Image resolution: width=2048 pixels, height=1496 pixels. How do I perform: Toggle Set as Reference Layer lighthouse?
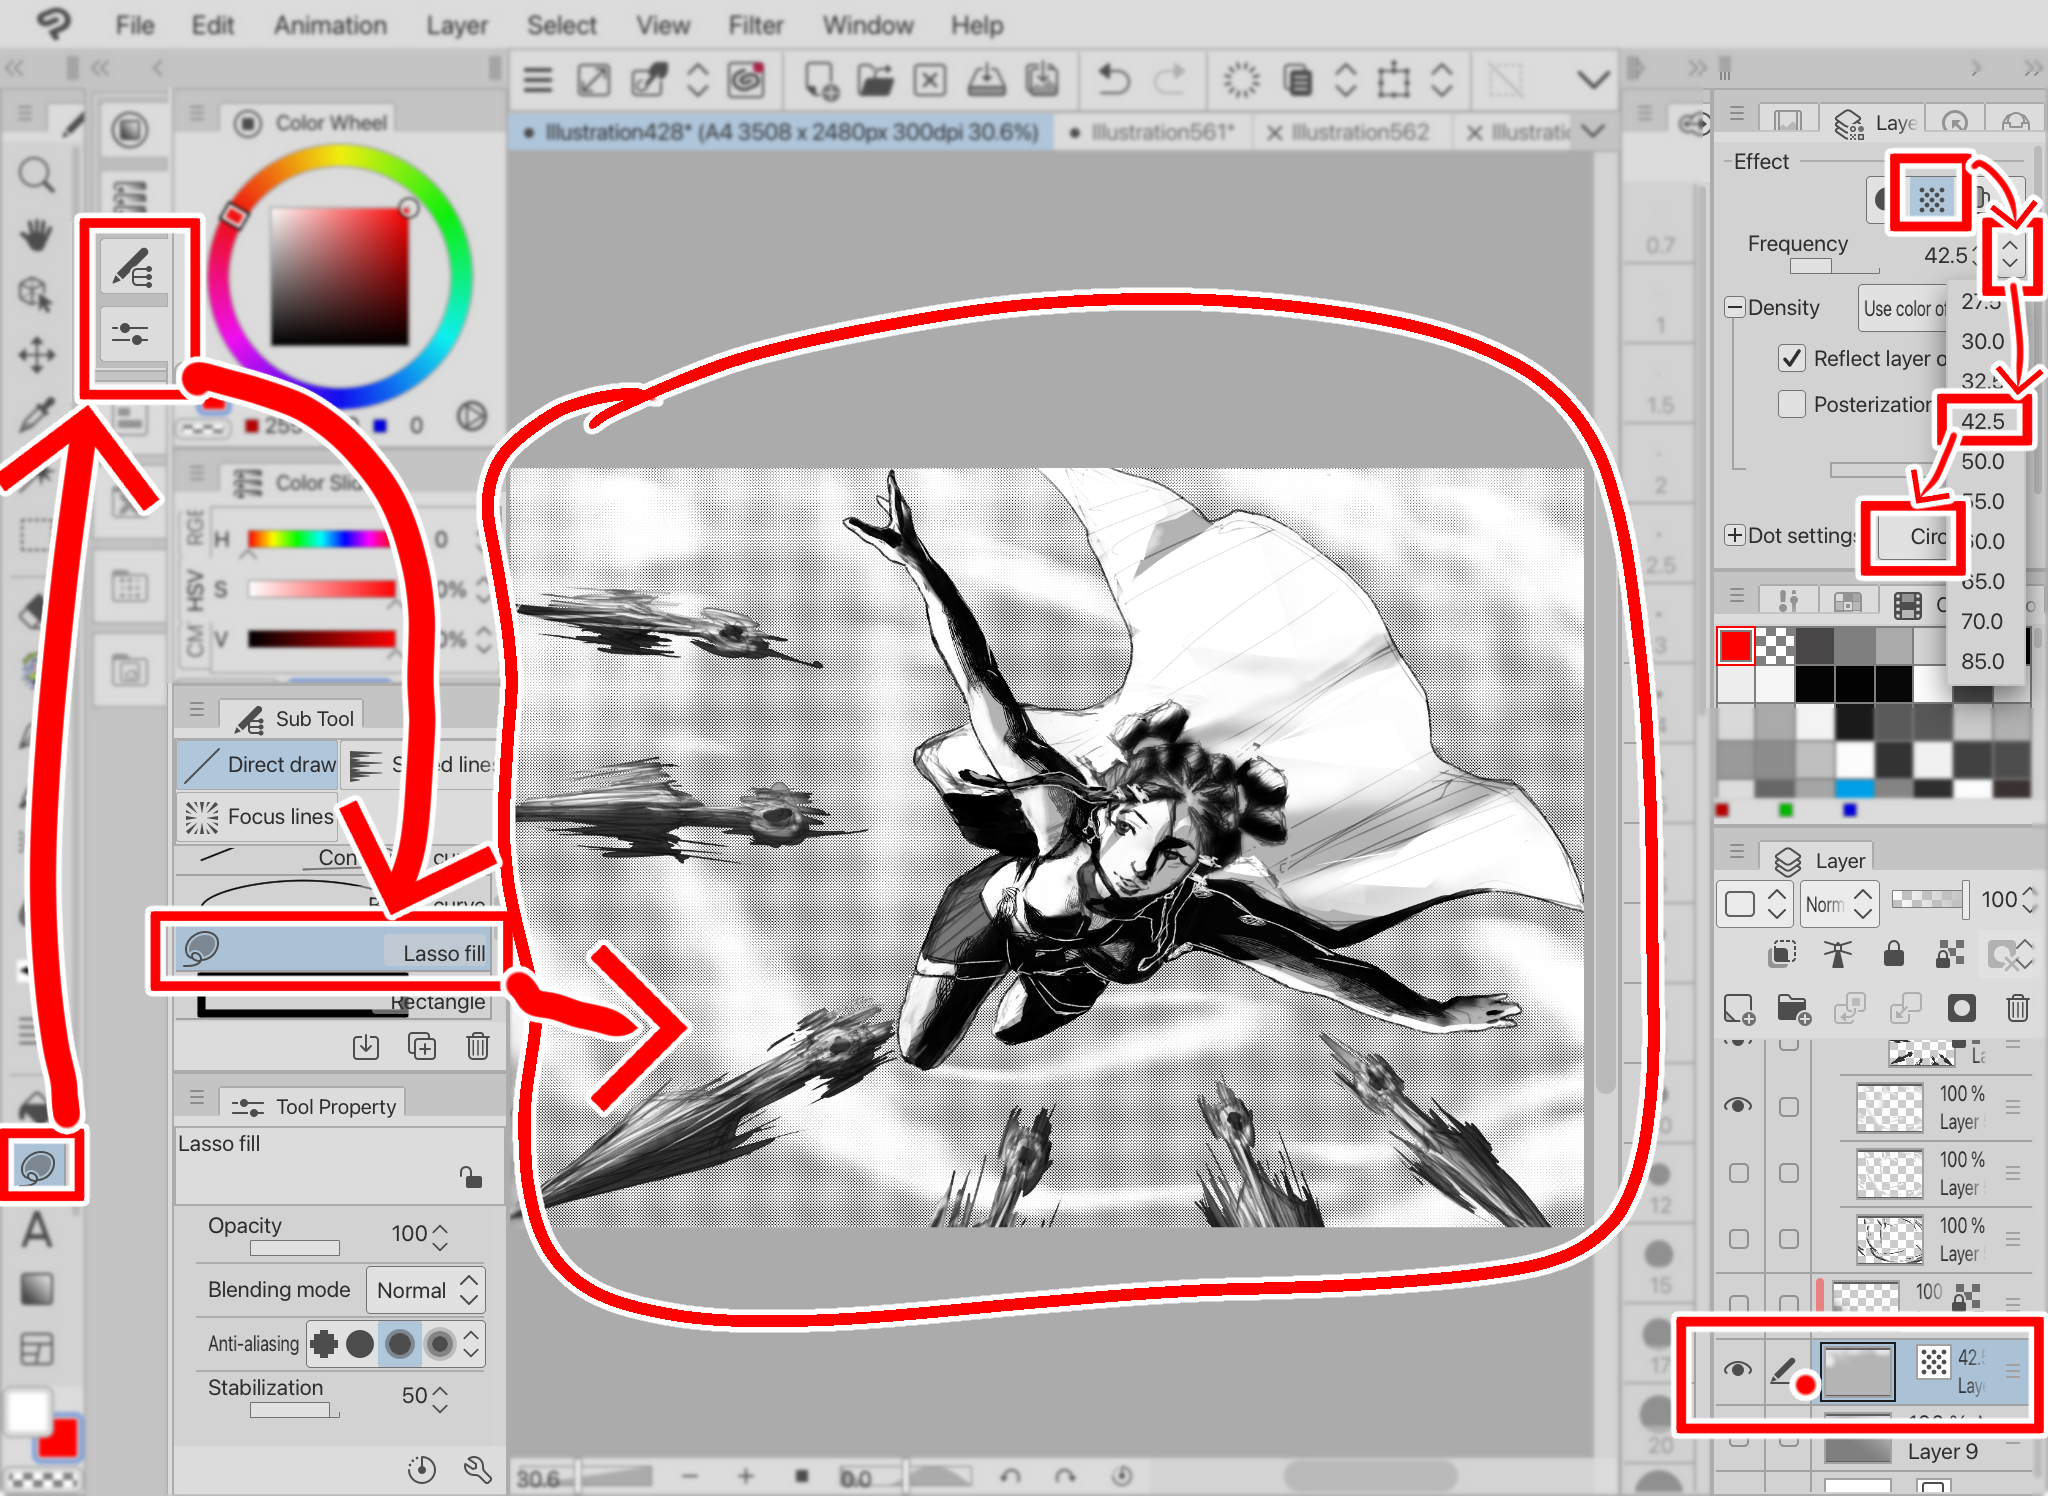coord(1837,954)
